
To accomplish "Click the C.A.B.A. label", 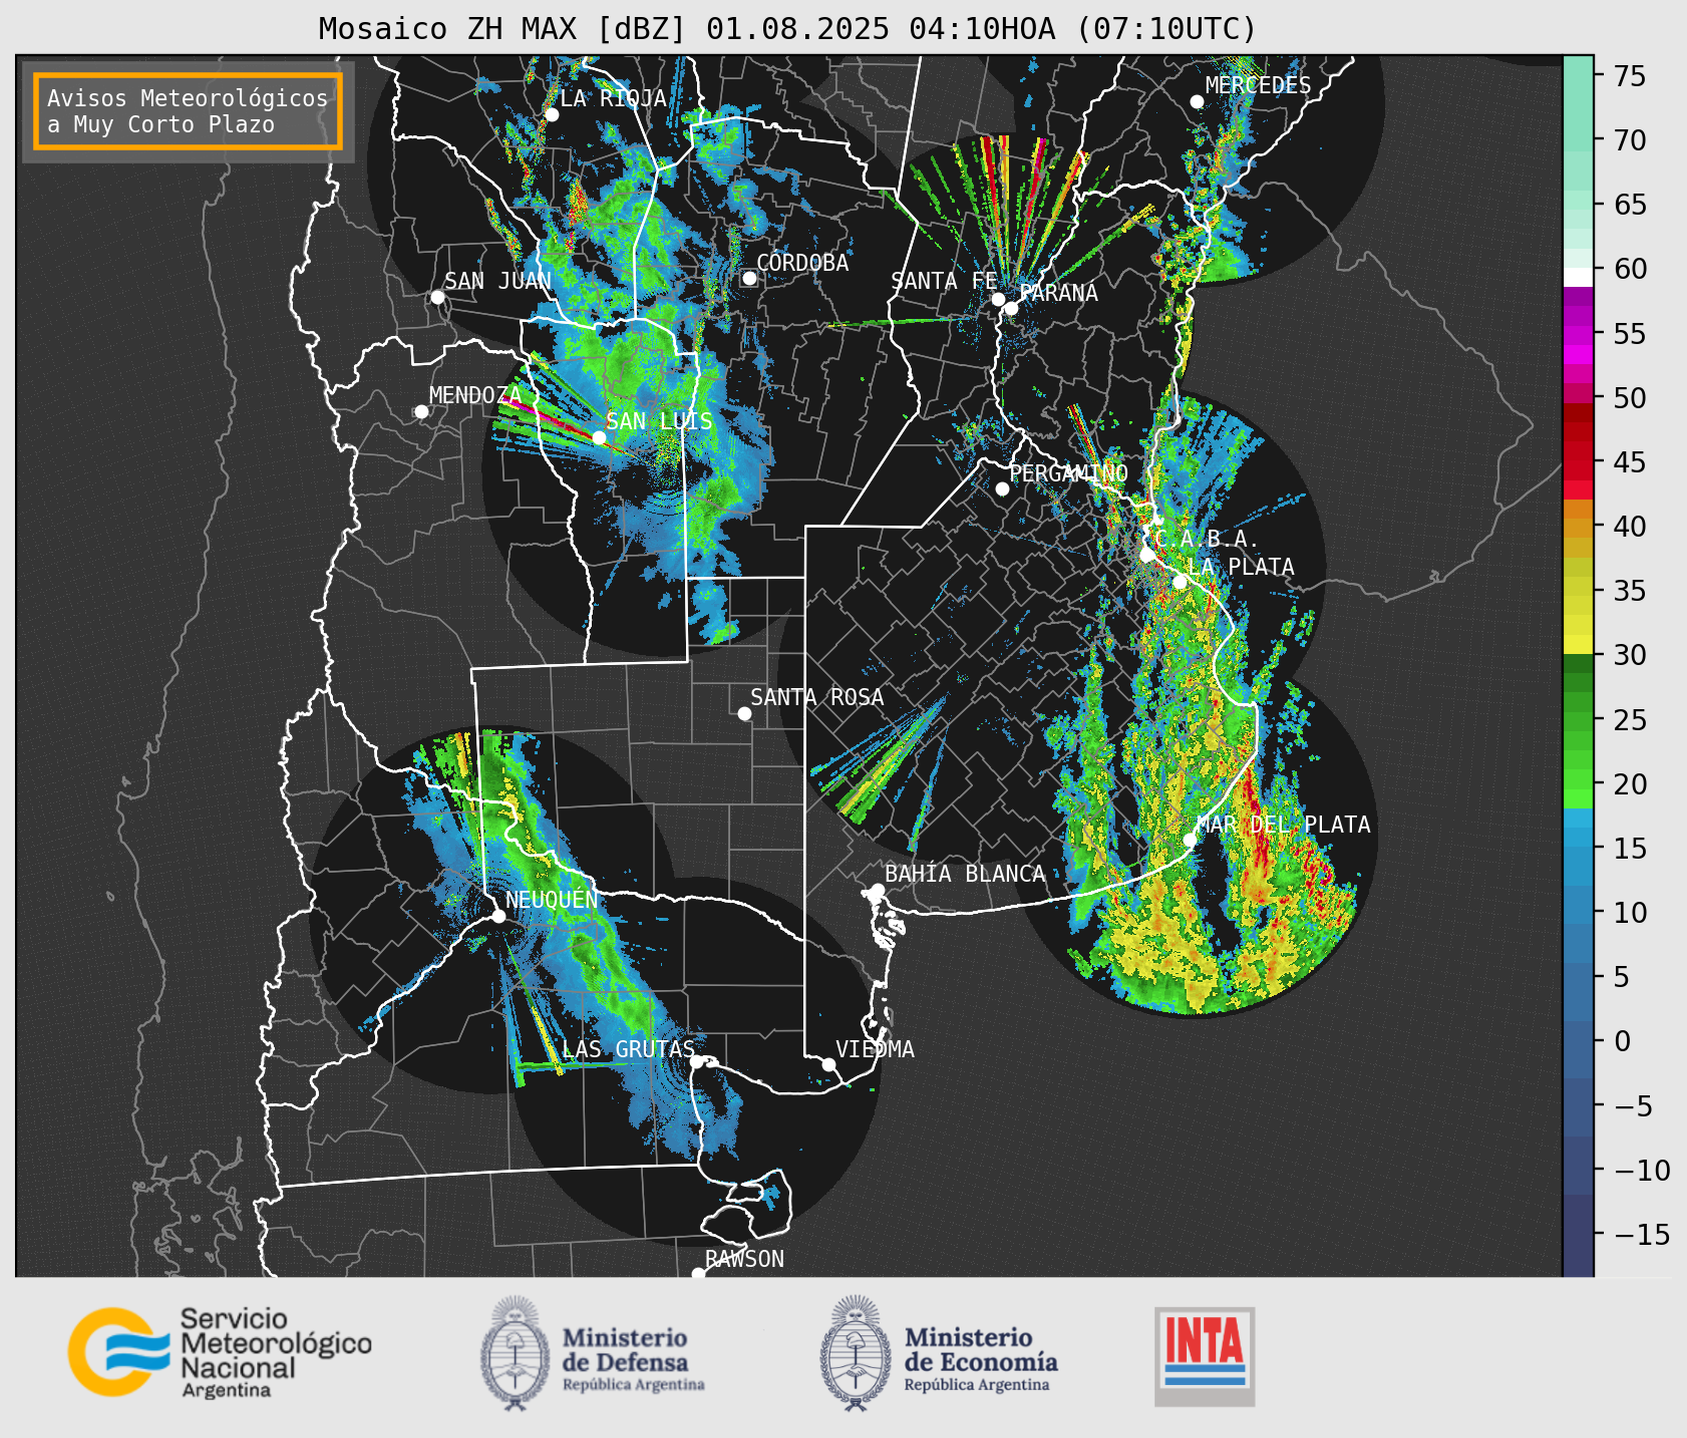I will 1207,539.
